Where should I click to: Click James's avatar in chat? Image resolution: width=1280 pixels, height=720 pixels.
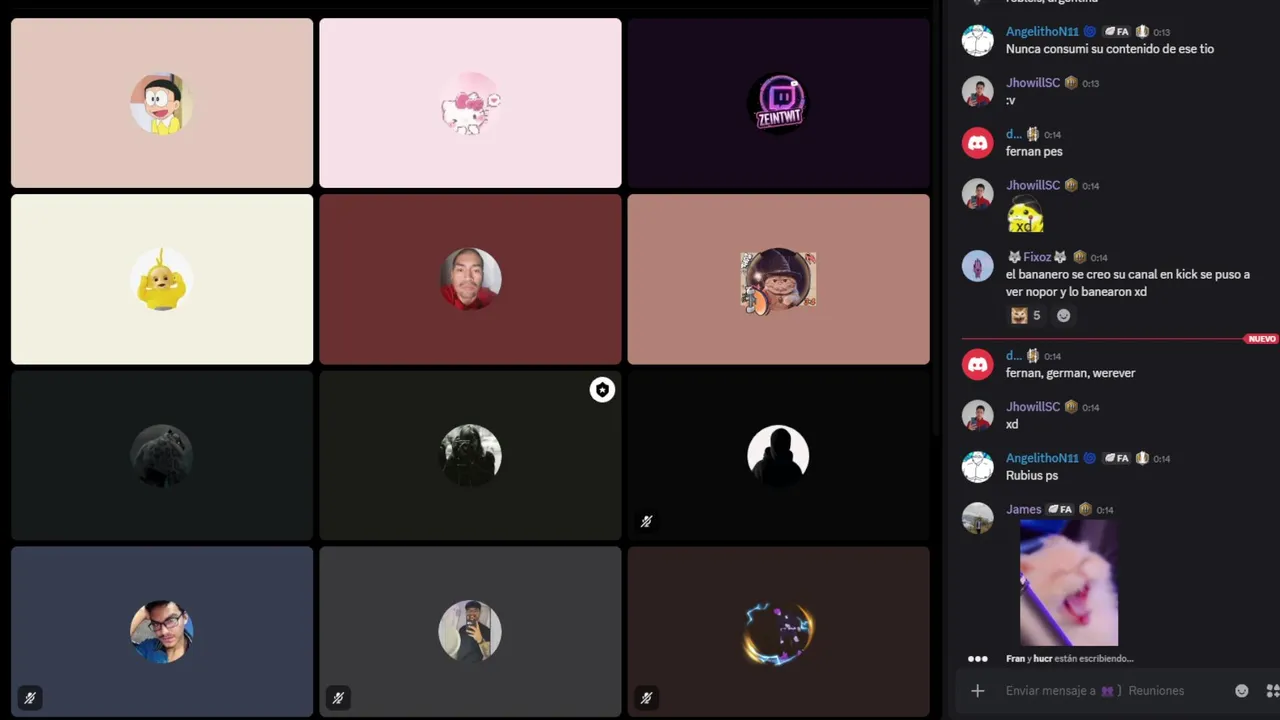click(977, 518)
